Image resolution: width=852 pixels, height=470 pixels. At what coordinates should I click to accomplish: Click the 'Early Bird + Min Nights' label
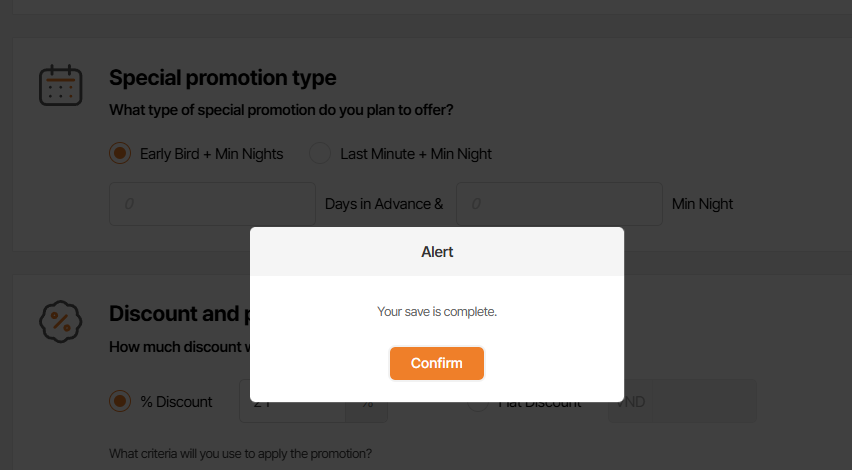(x=211, y=154)
